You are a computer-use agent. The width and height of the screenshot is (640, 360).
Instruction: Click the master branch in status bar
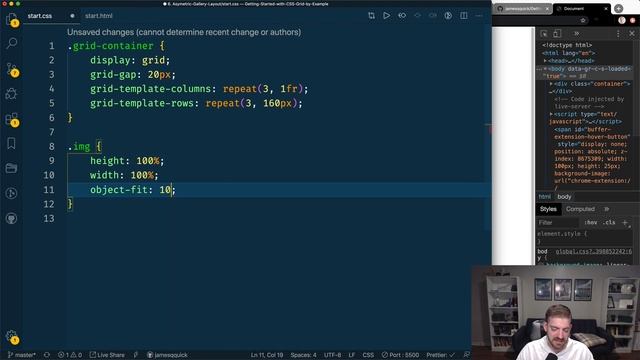click(22, 355)
